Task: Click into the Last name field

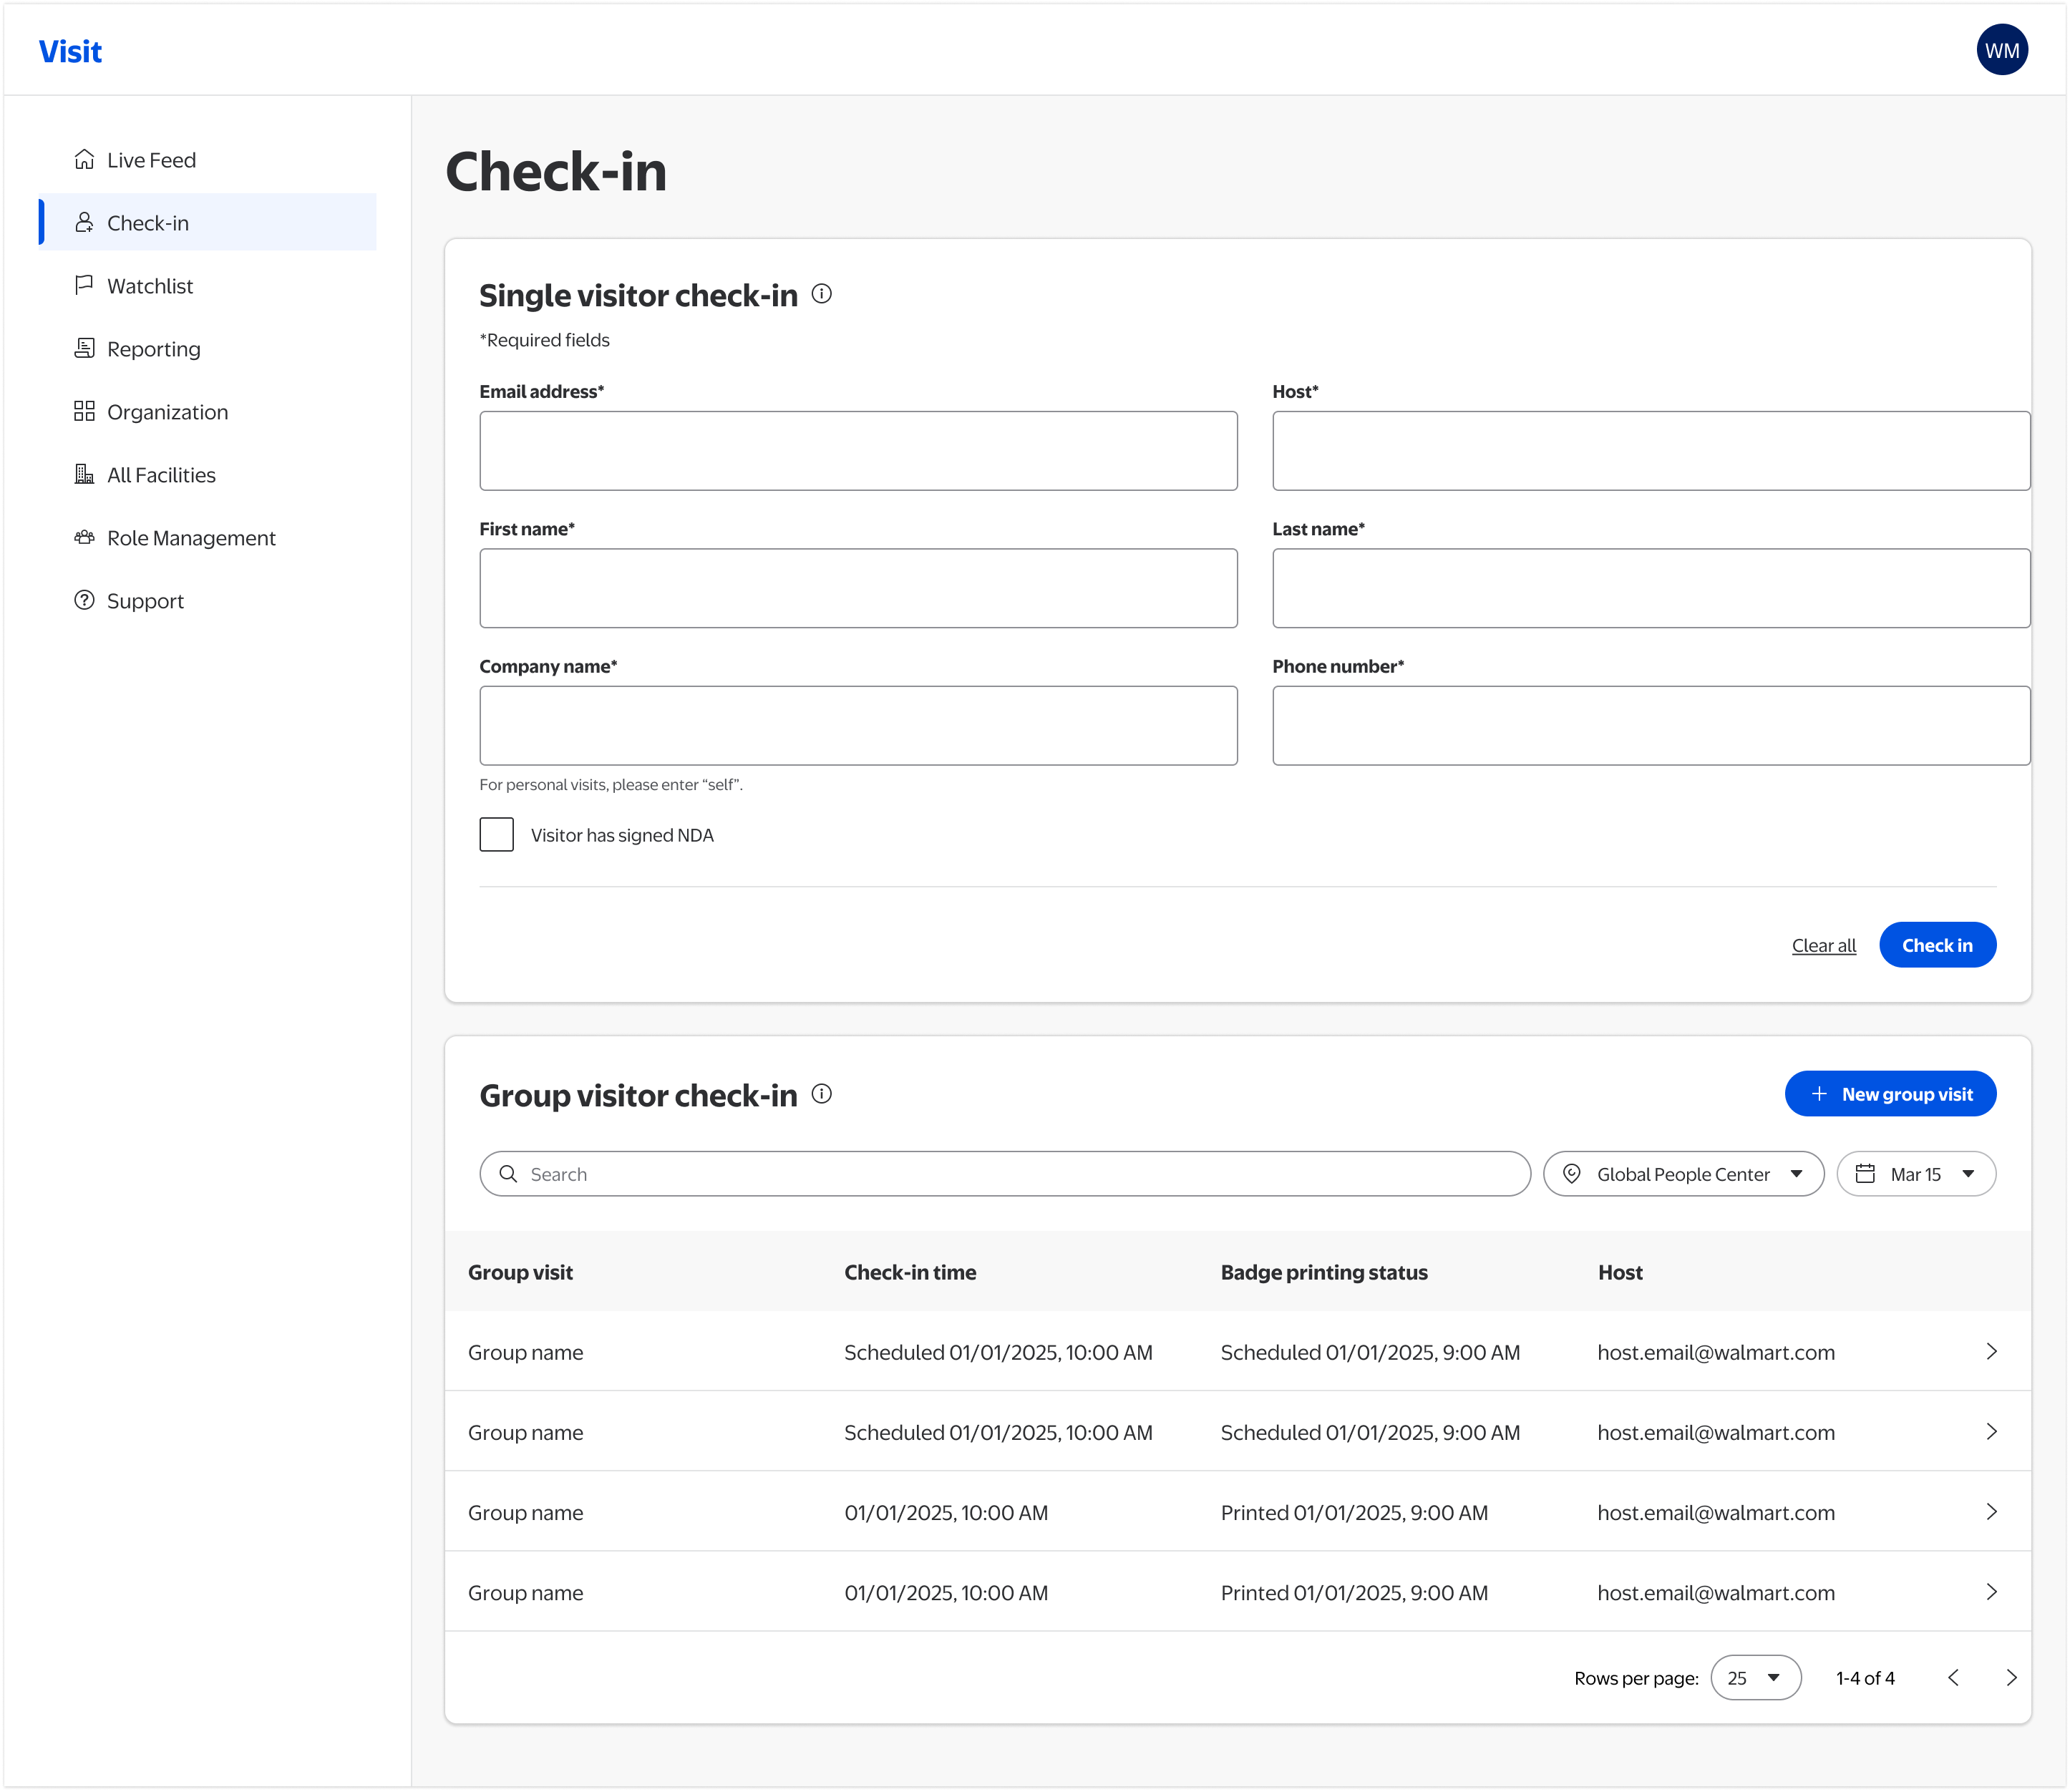Action: pos(1651,588)
